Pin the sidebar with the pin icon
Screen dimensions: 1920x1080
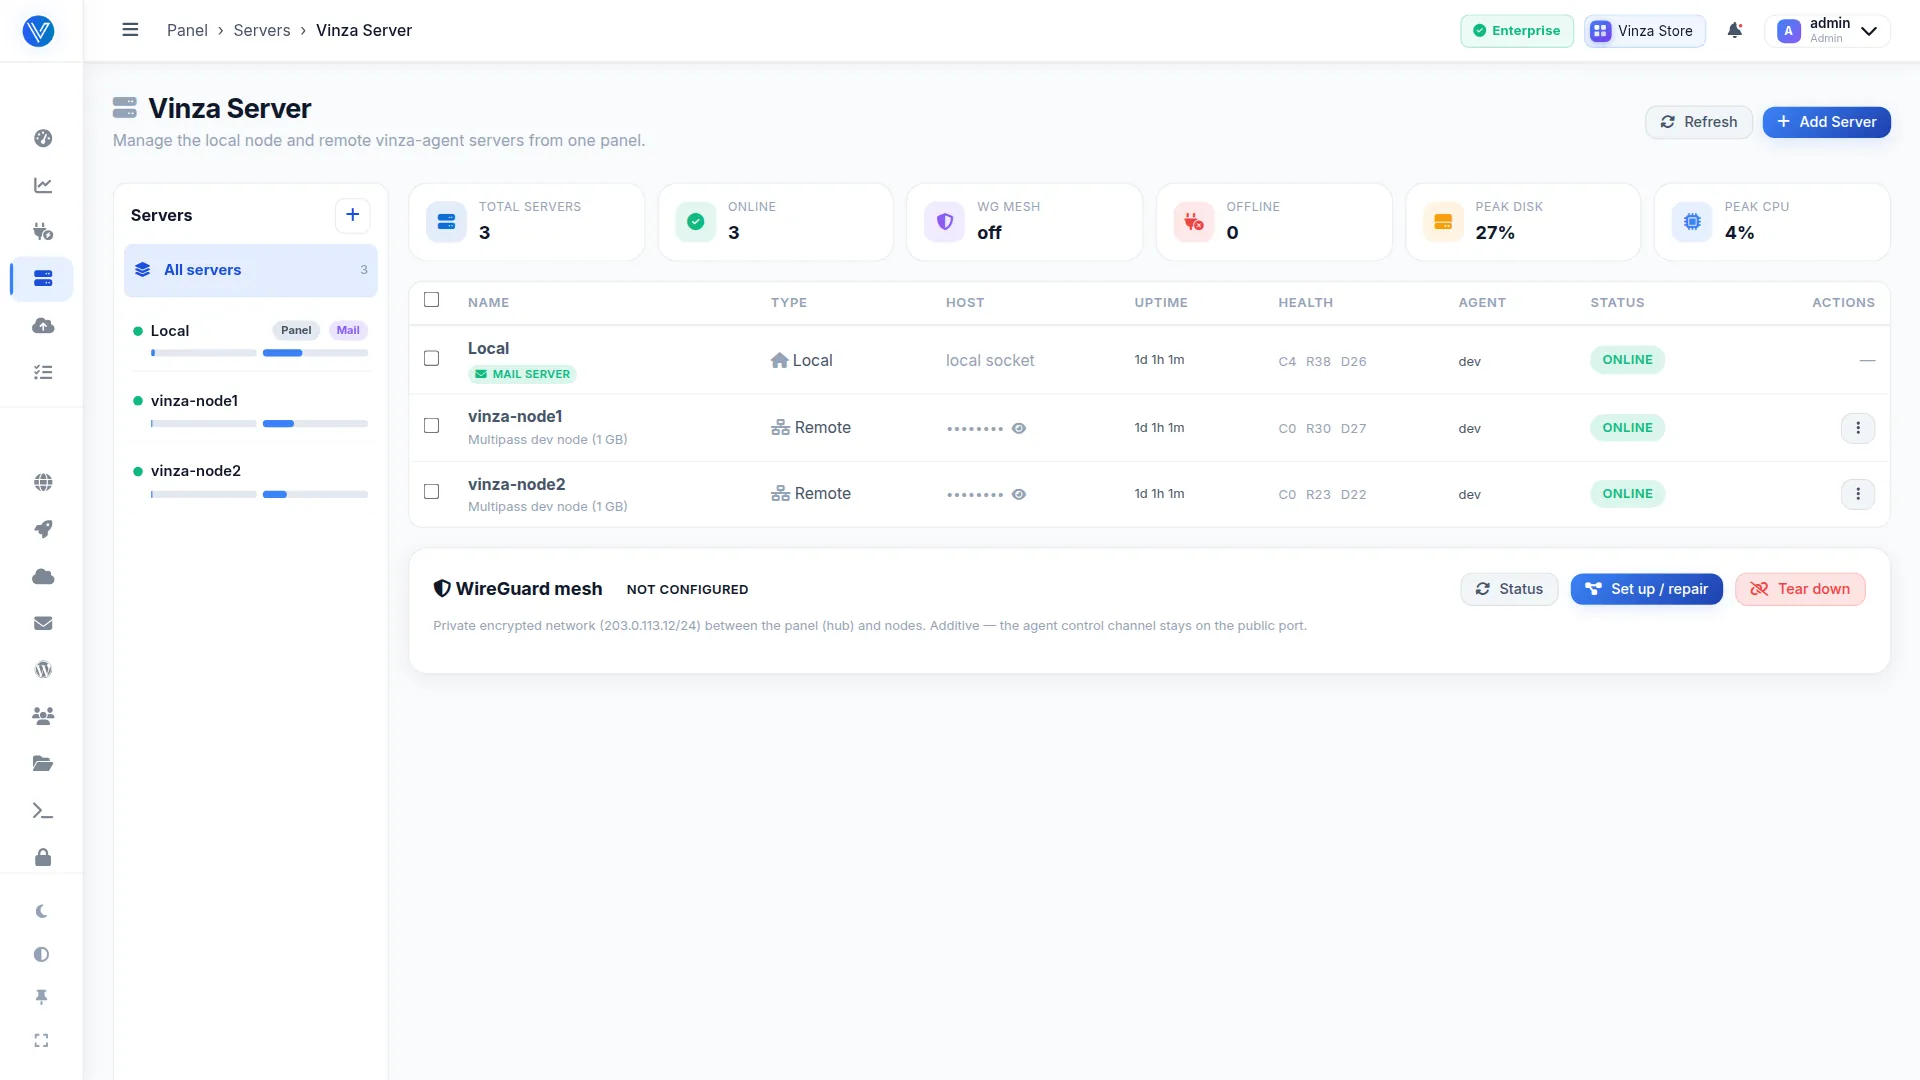41,997
